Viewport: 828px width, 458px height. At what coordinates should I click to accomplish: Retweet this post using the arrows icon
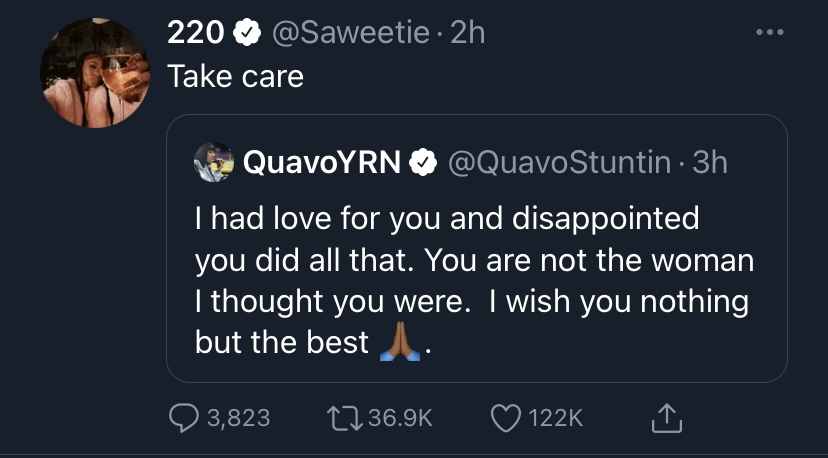coord(347,417)
